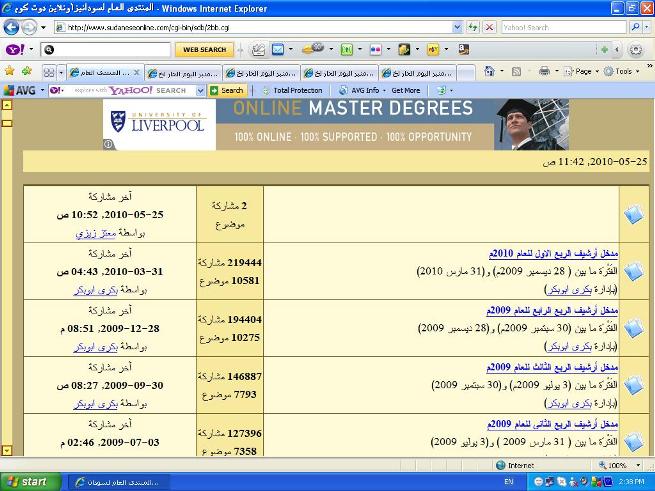This screenshot has width=655, height=491.
Task: Open the search provider dropdown arrow
Action: [x=647, y=28]
